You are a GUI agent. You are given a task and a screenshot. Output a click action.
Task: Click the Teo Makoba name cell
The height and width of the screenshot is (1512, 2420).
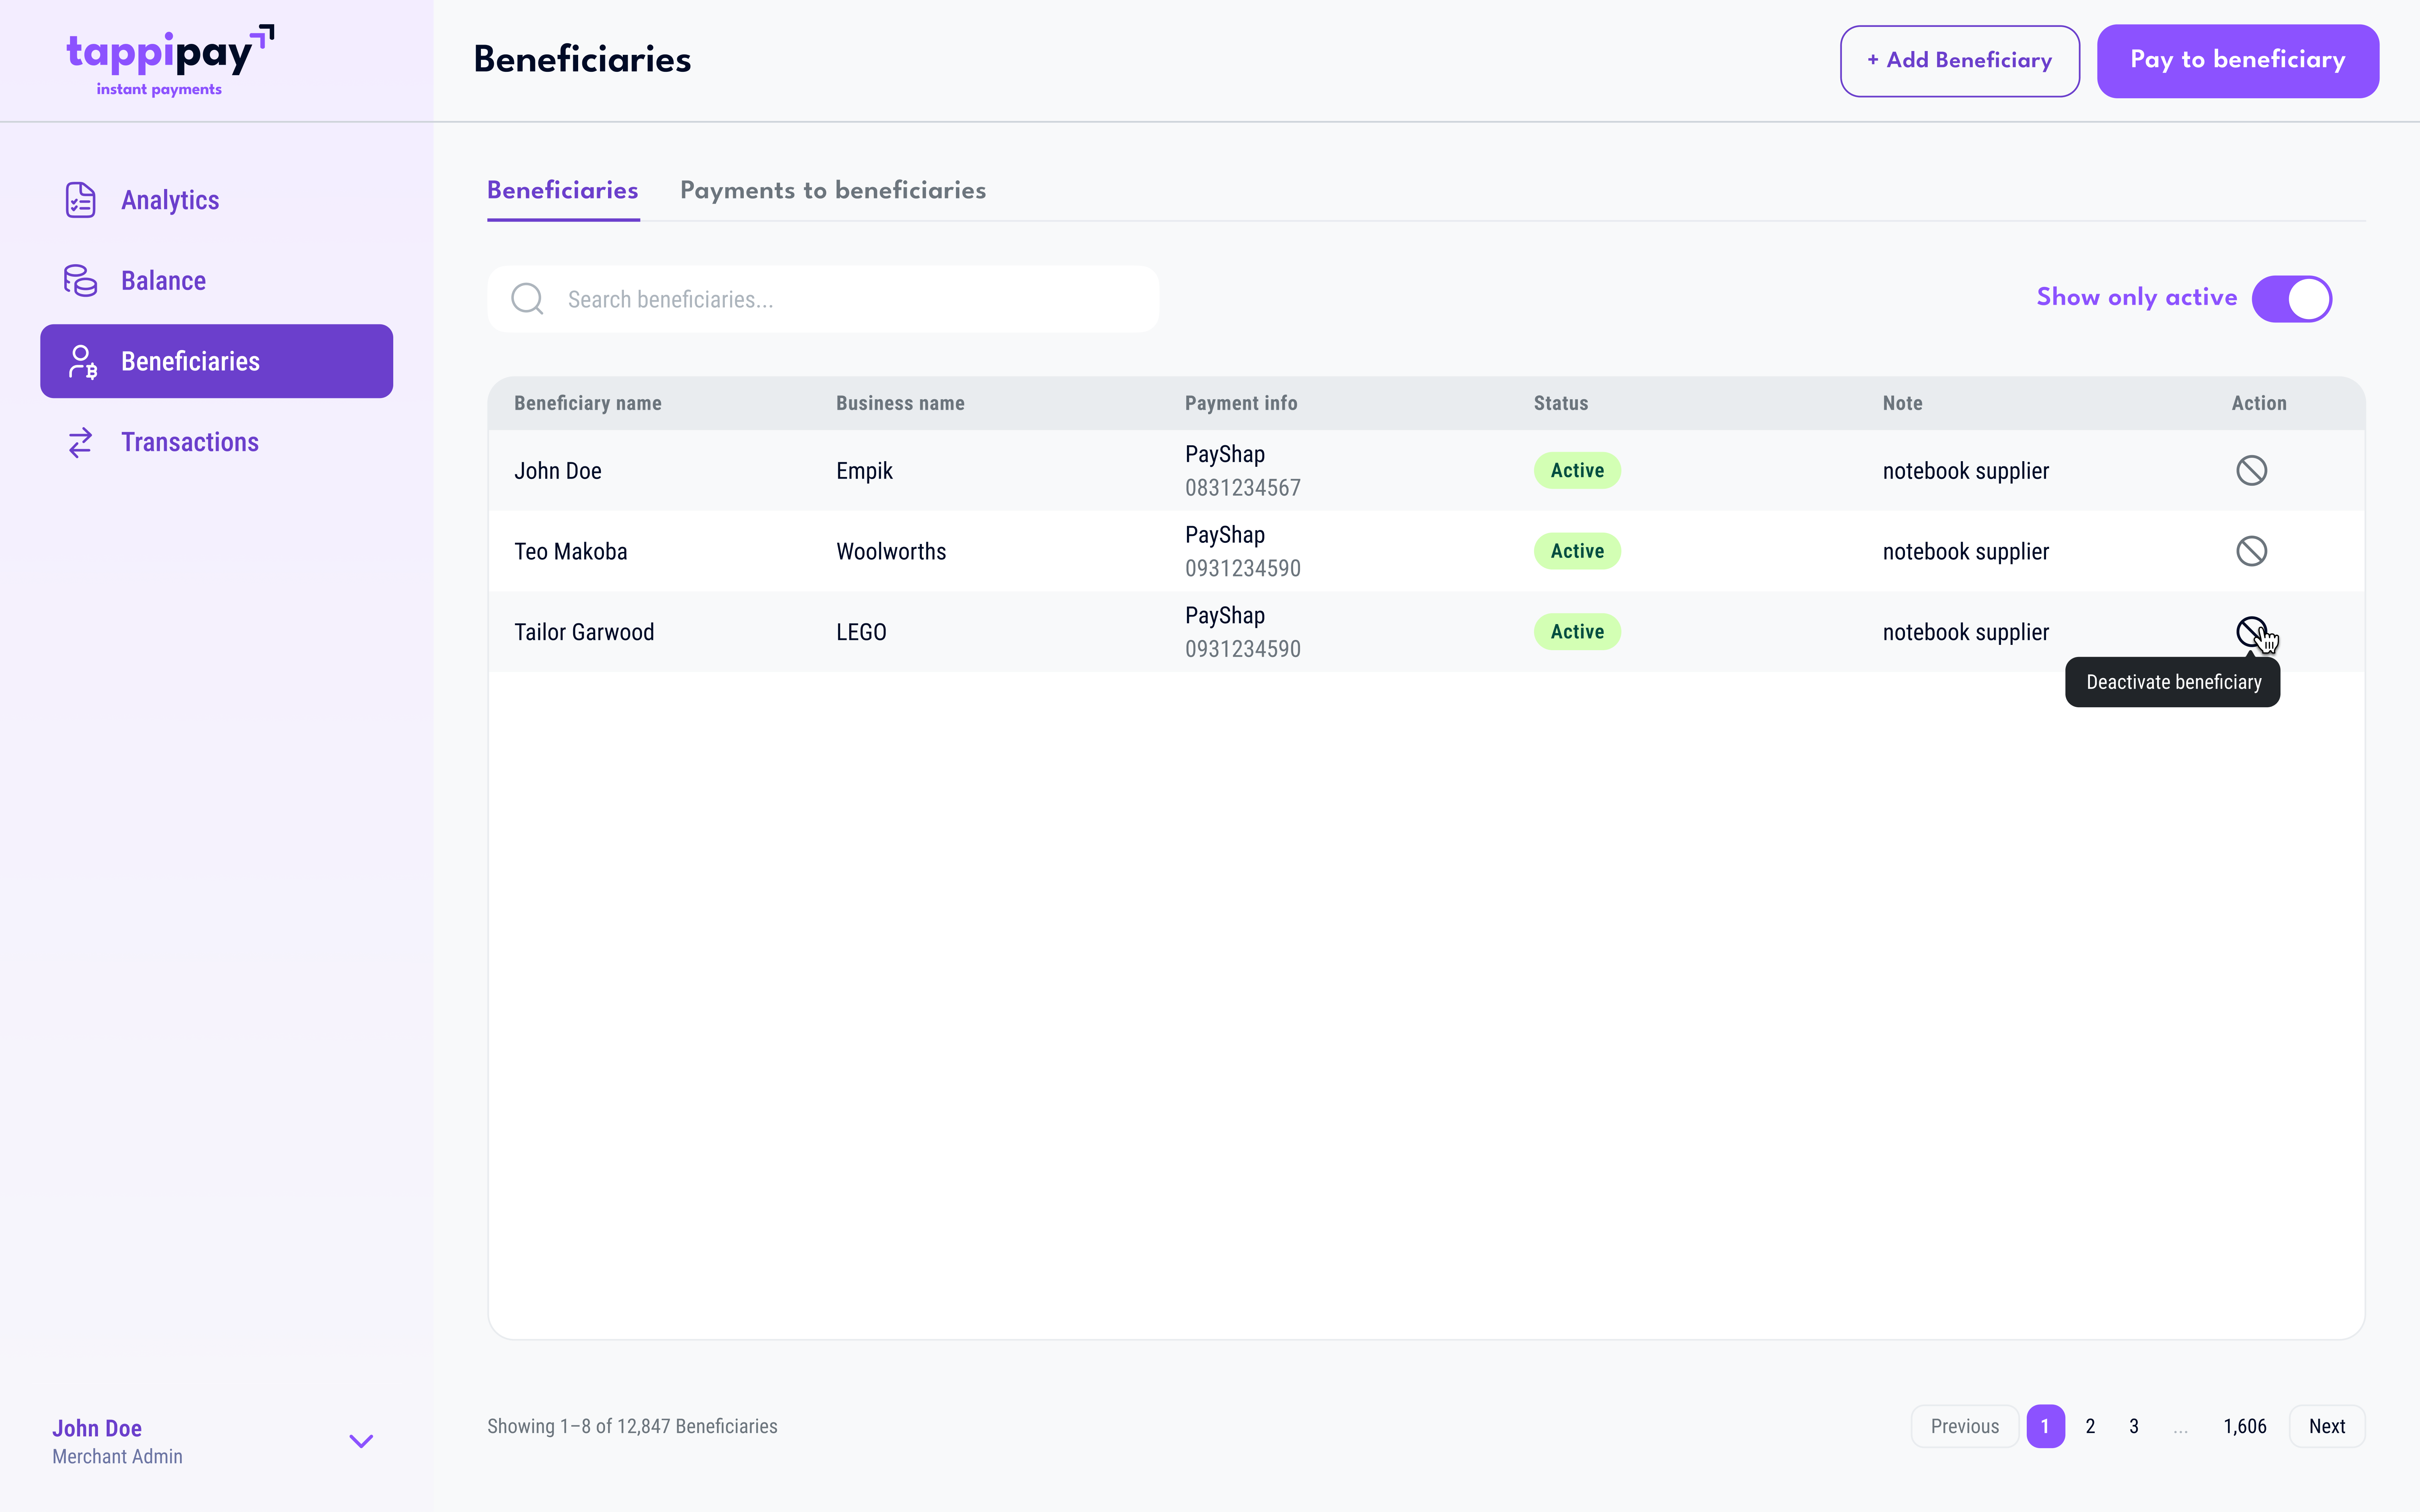571,551
